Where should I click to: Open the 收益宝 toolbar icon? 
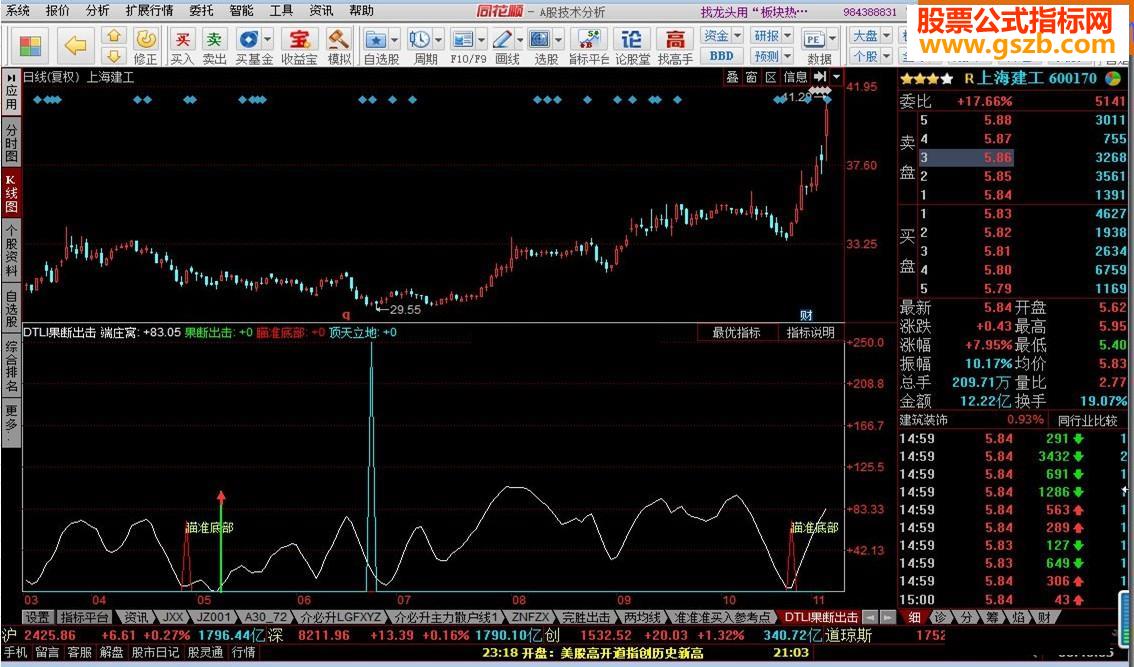[x=299, y=46]
